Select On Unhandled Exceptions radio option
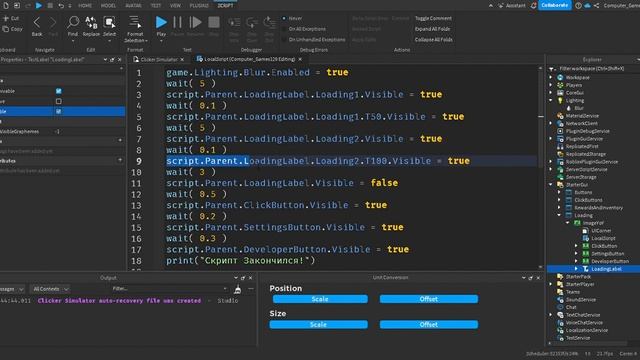The width and height of the screenshot is (640, 360). tap(284, 40)
